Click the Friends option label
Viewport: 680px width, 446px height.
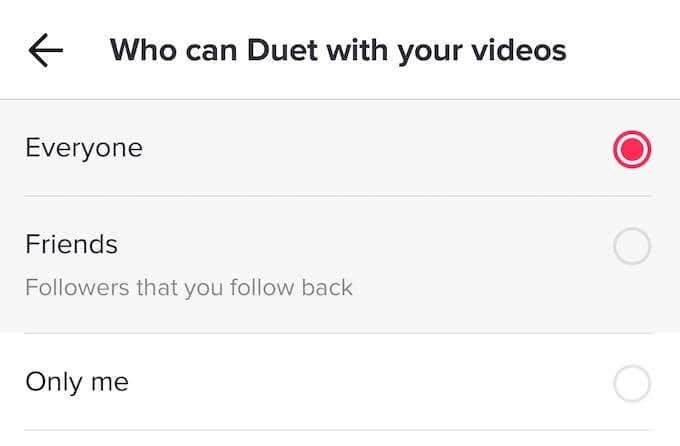tap(71, 244)
